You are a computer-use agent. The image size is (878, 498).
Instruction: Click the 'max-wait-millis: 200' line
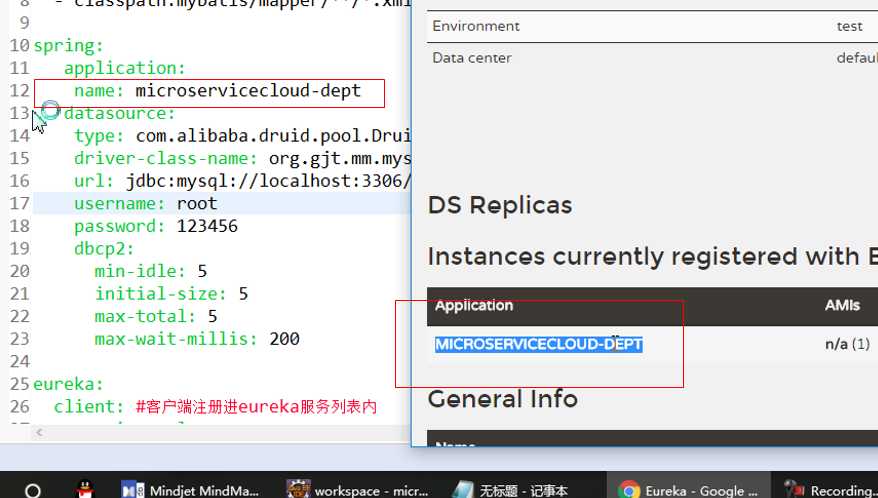197,339
